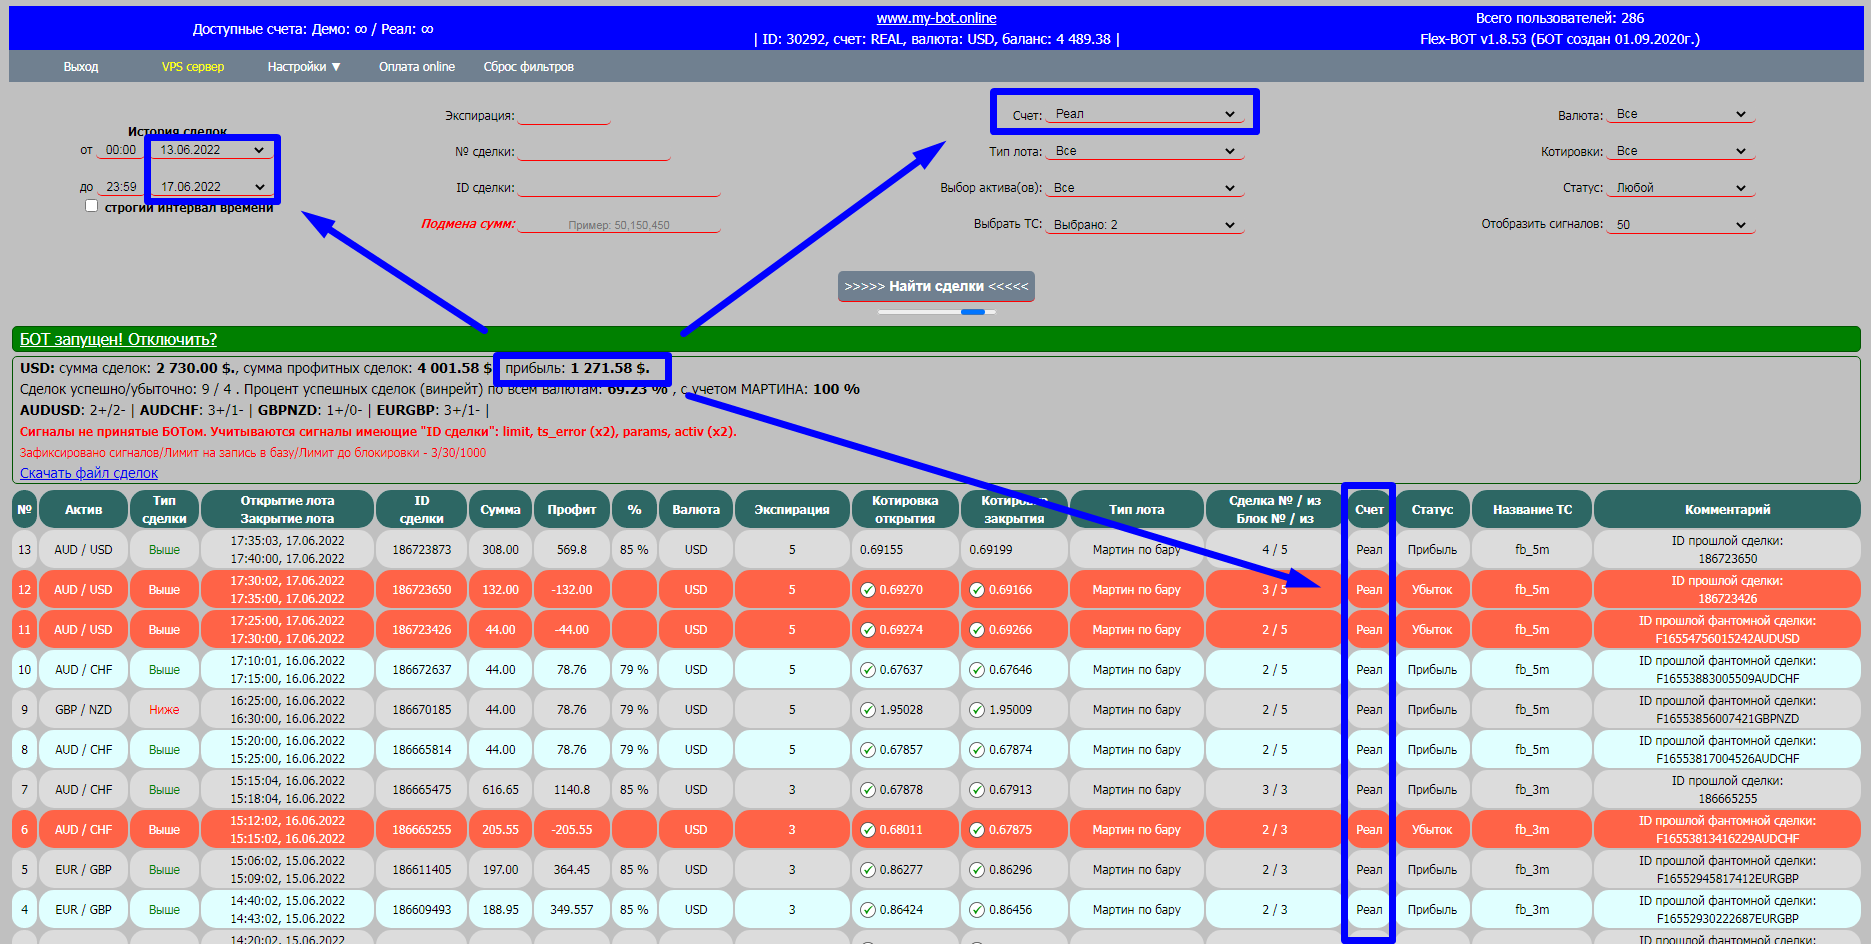Click the Комментарий column header
Image resolution: width=1871 pixels, height=944 pixels.
tap(1727, 509)
